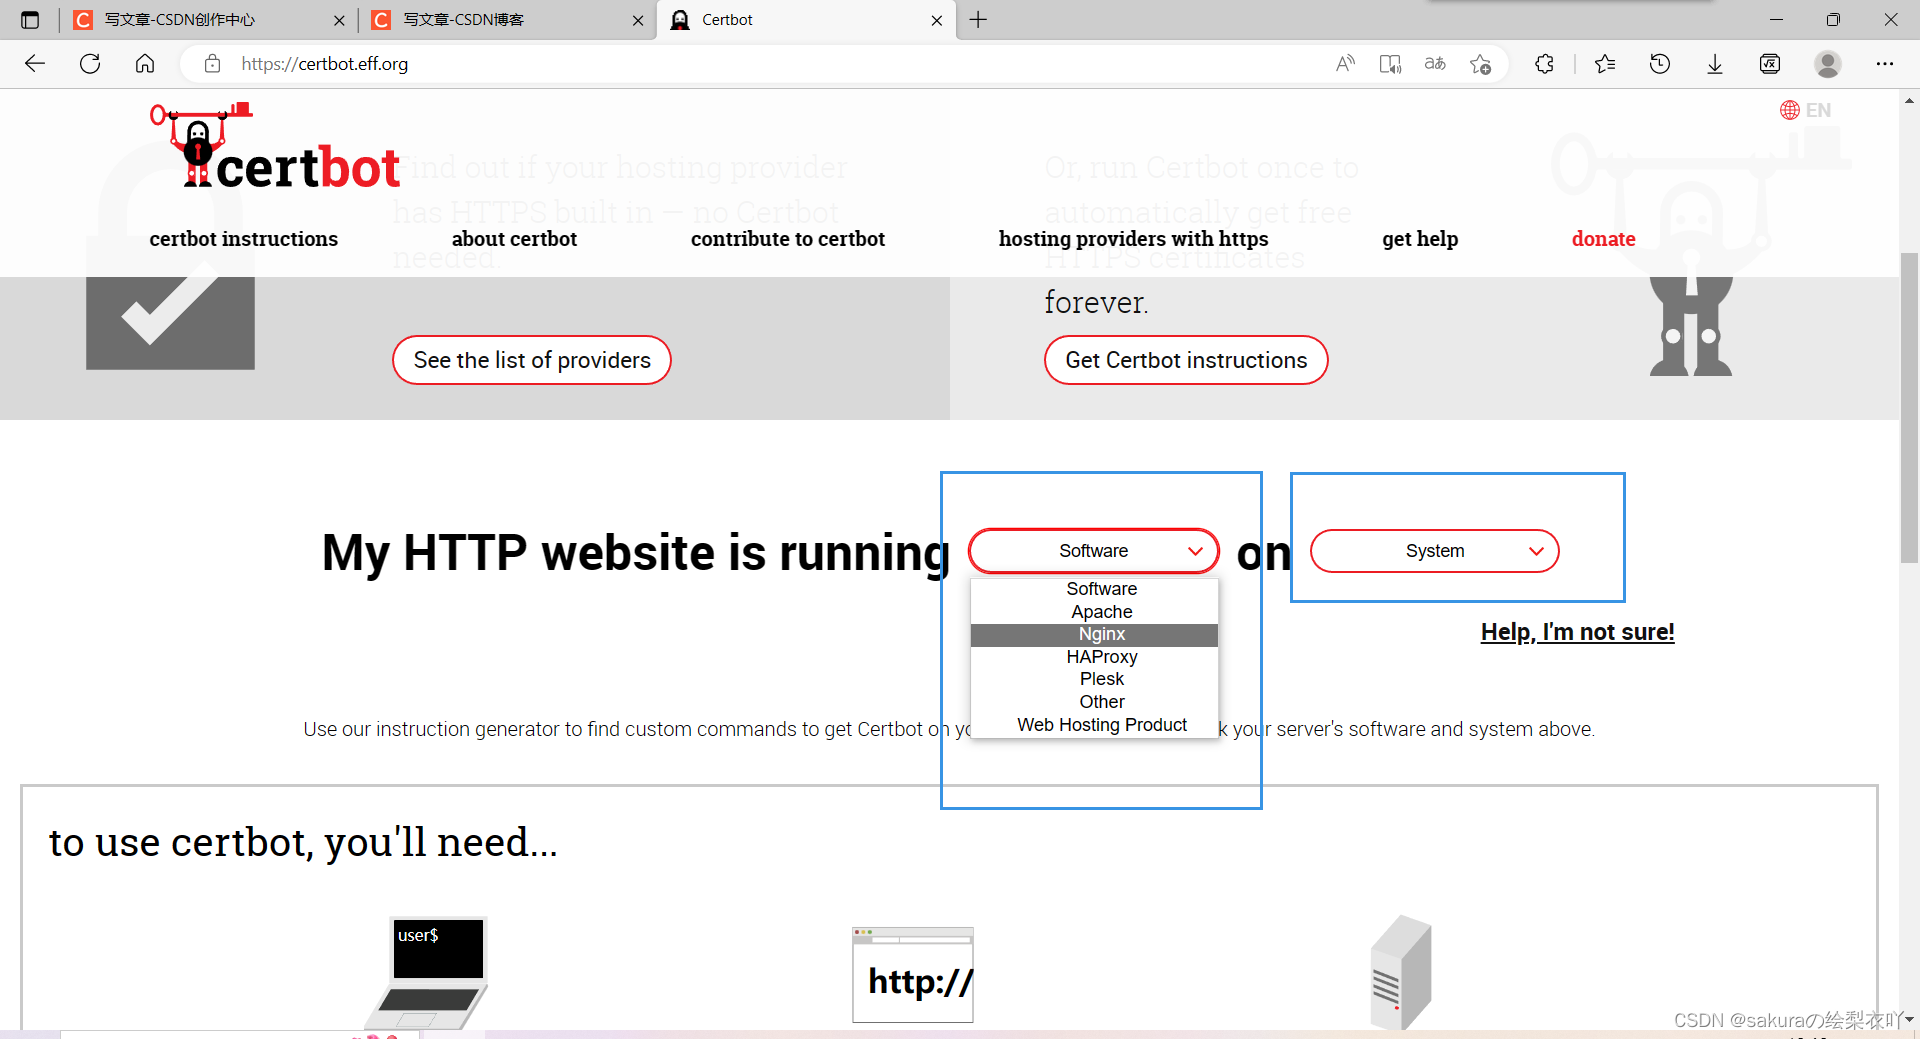This screenshot has height=1039, width=1920.
Task: Choose the Software placeholder option in list
Action: tap(1095, 589)
